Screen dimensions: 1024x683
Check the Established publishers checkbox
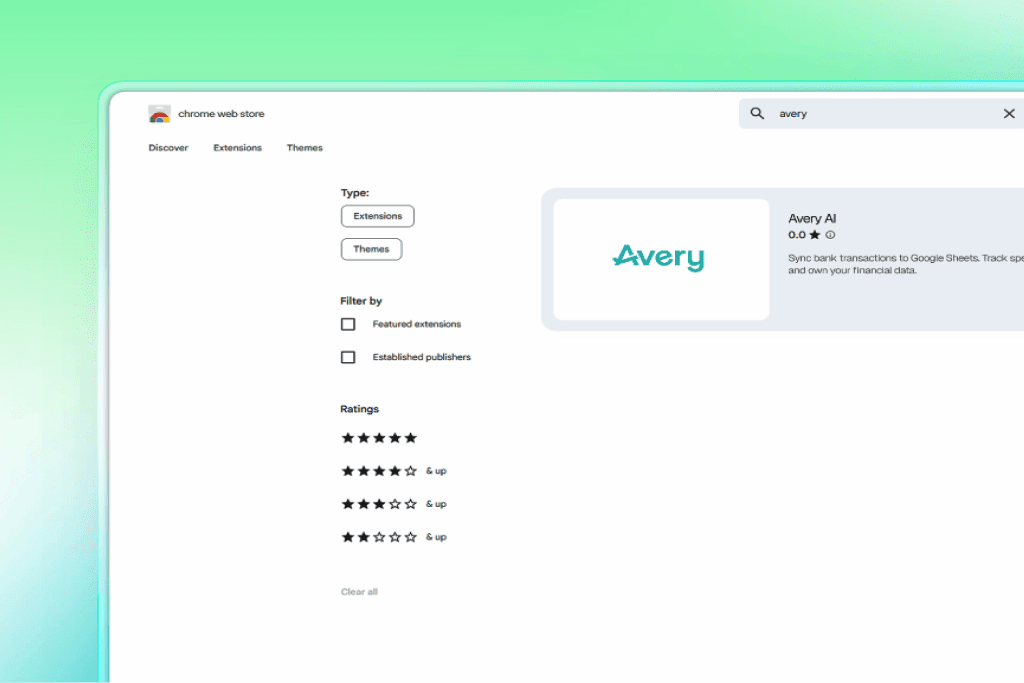click(348, 357)
